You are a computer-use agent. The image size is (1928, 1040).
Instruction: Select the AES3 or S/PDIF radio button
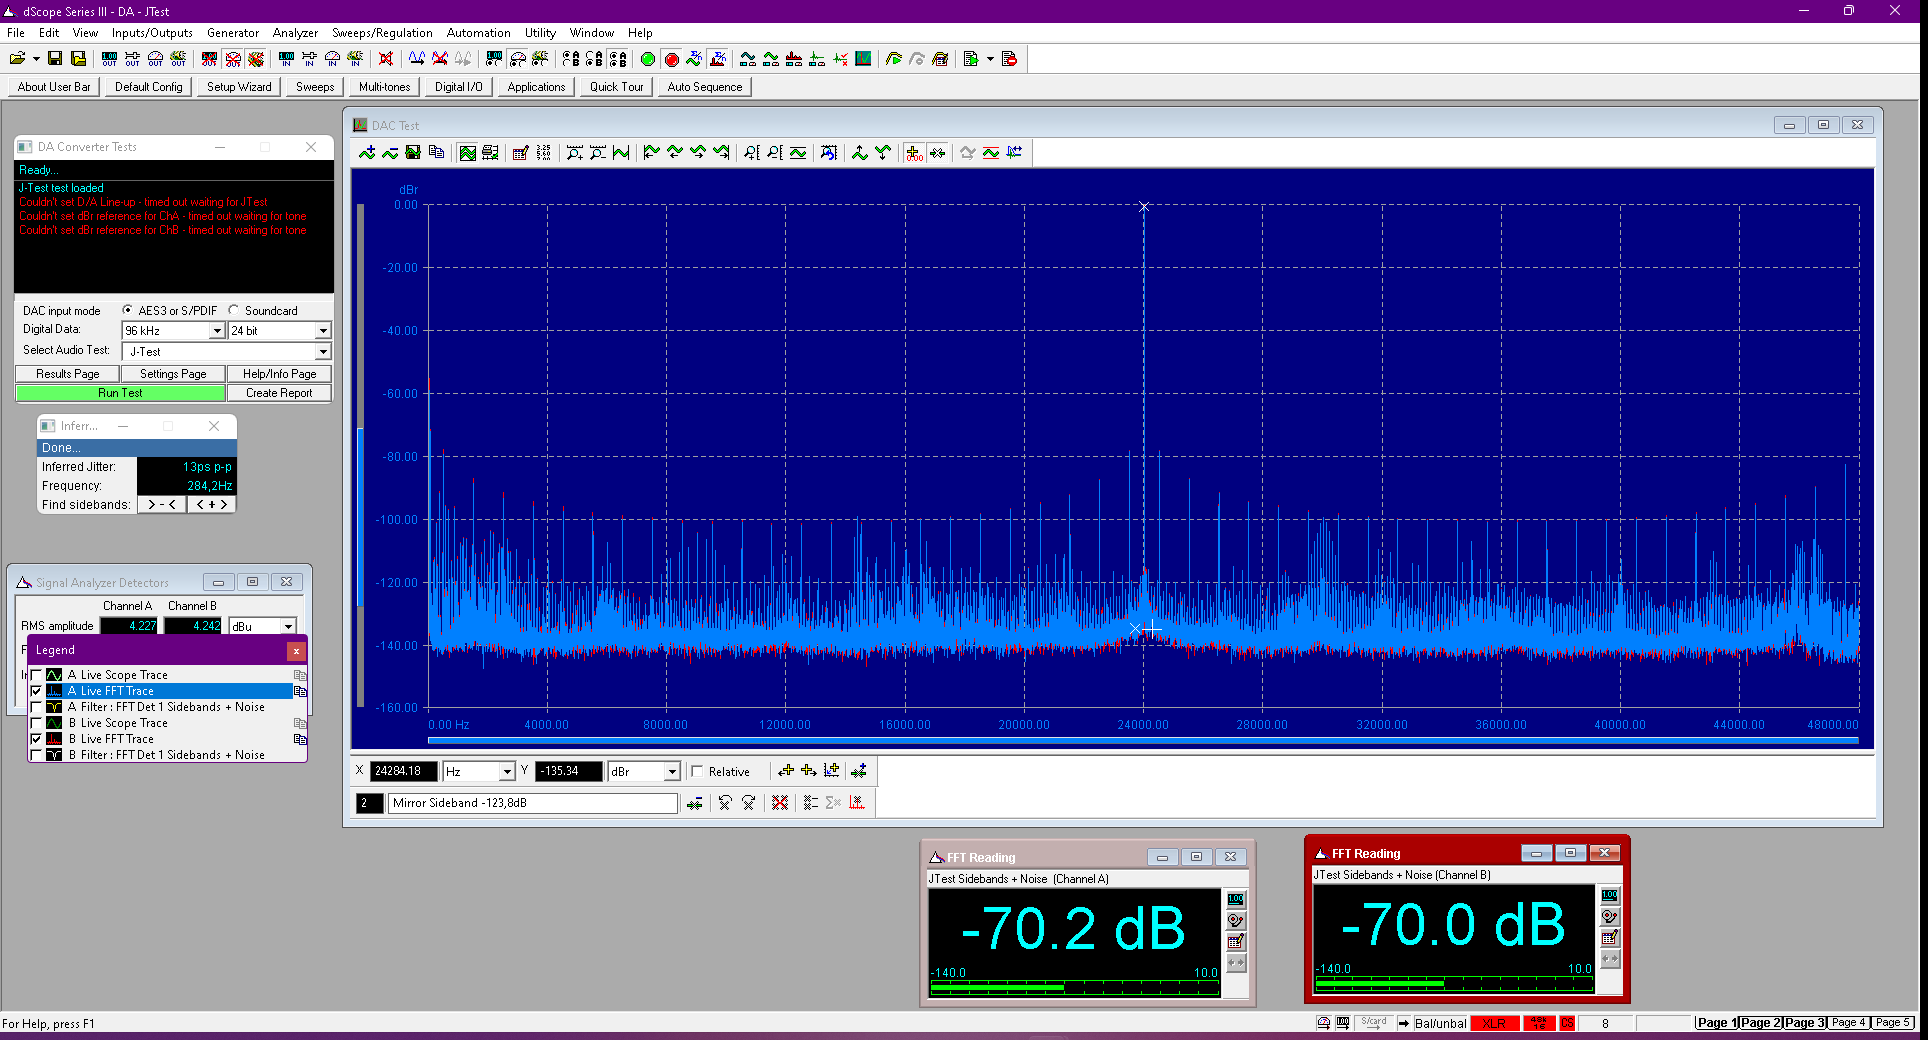click(127, 310)
